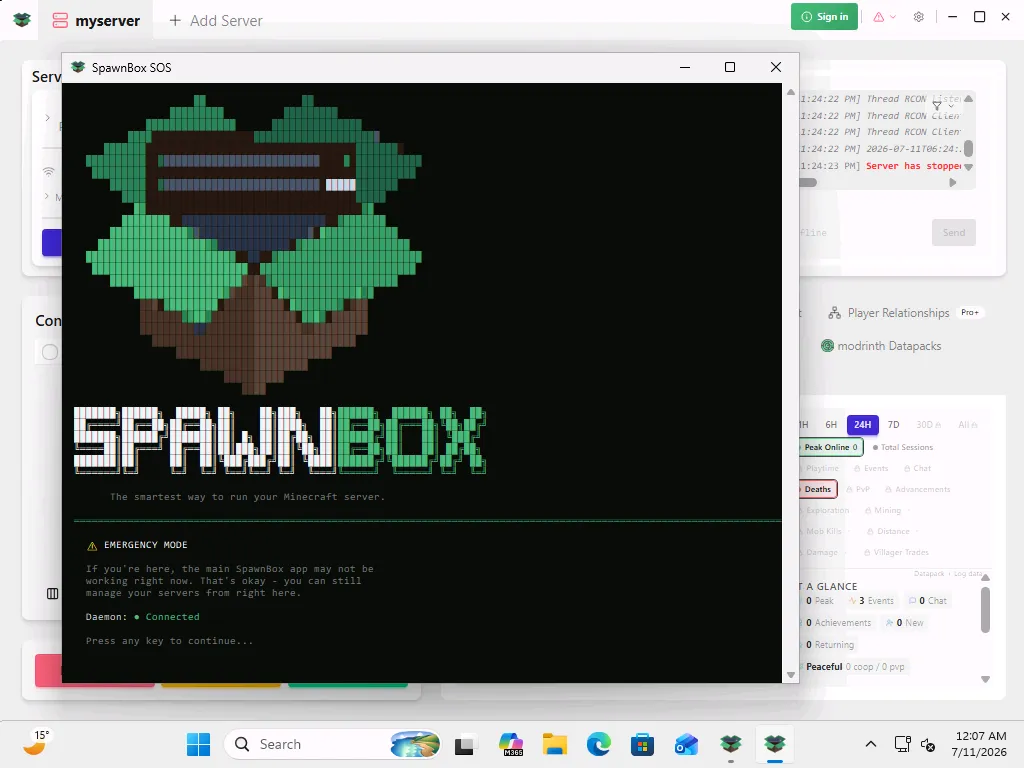Image resolution: width=1024 pixels, height=768 pixels.
Task: Open the Player Relationships tab
Action: pos(899,313)
